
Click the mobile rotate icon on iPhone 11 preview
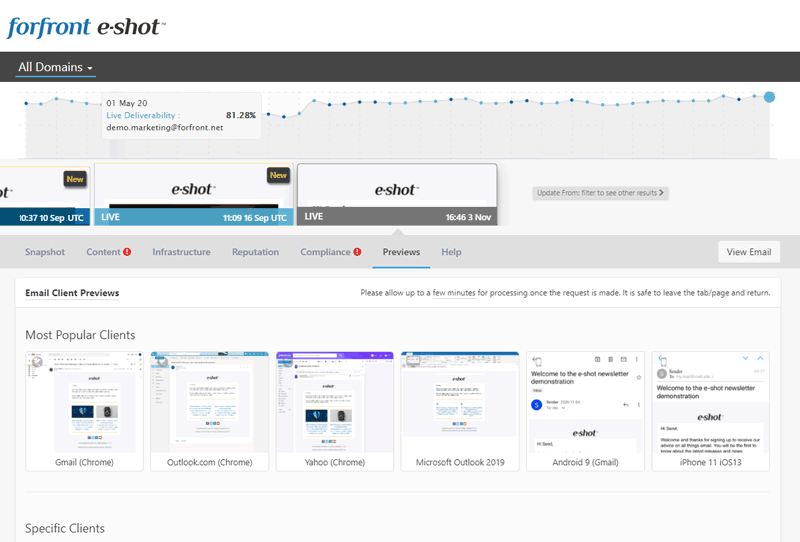point(662,360)
